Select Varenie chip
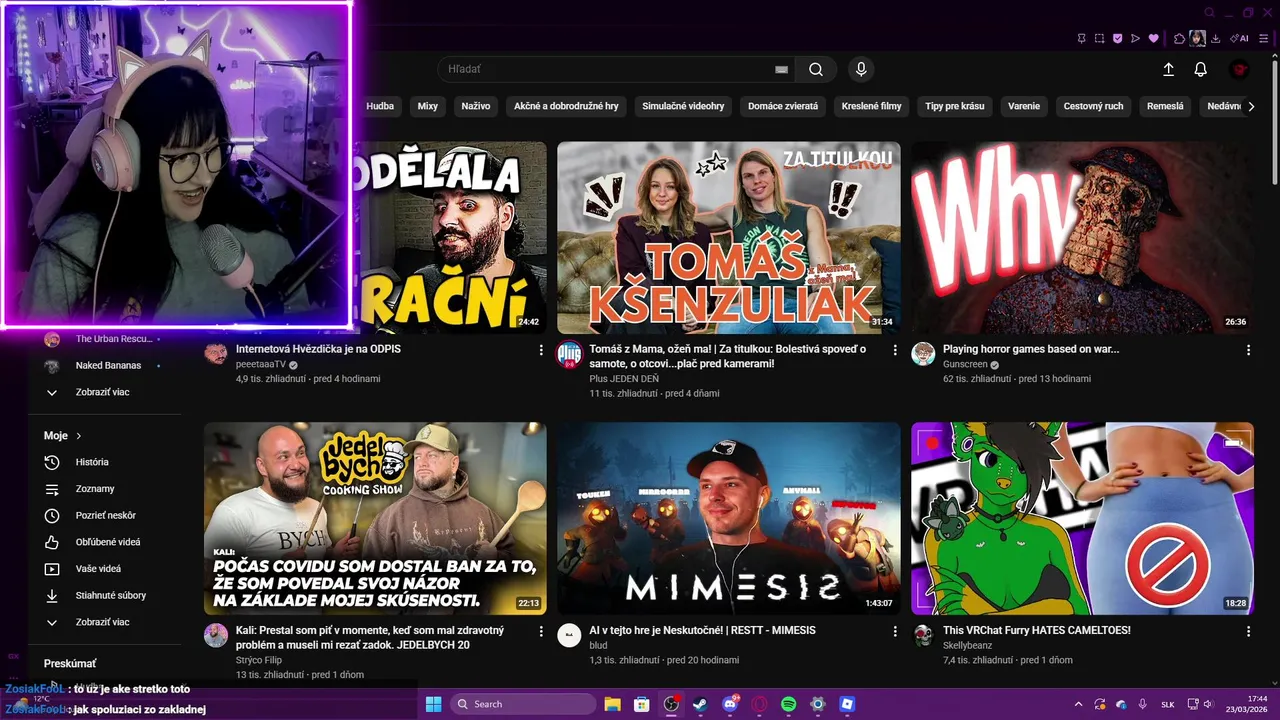1280x720 pixels. (1024, 106)
